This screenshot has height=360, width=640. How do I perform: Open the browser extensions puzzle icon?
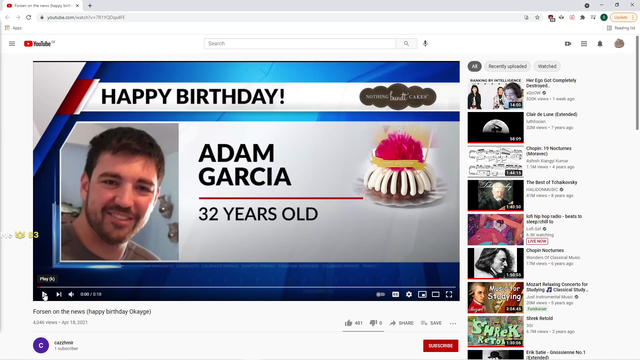click(582, 18)
